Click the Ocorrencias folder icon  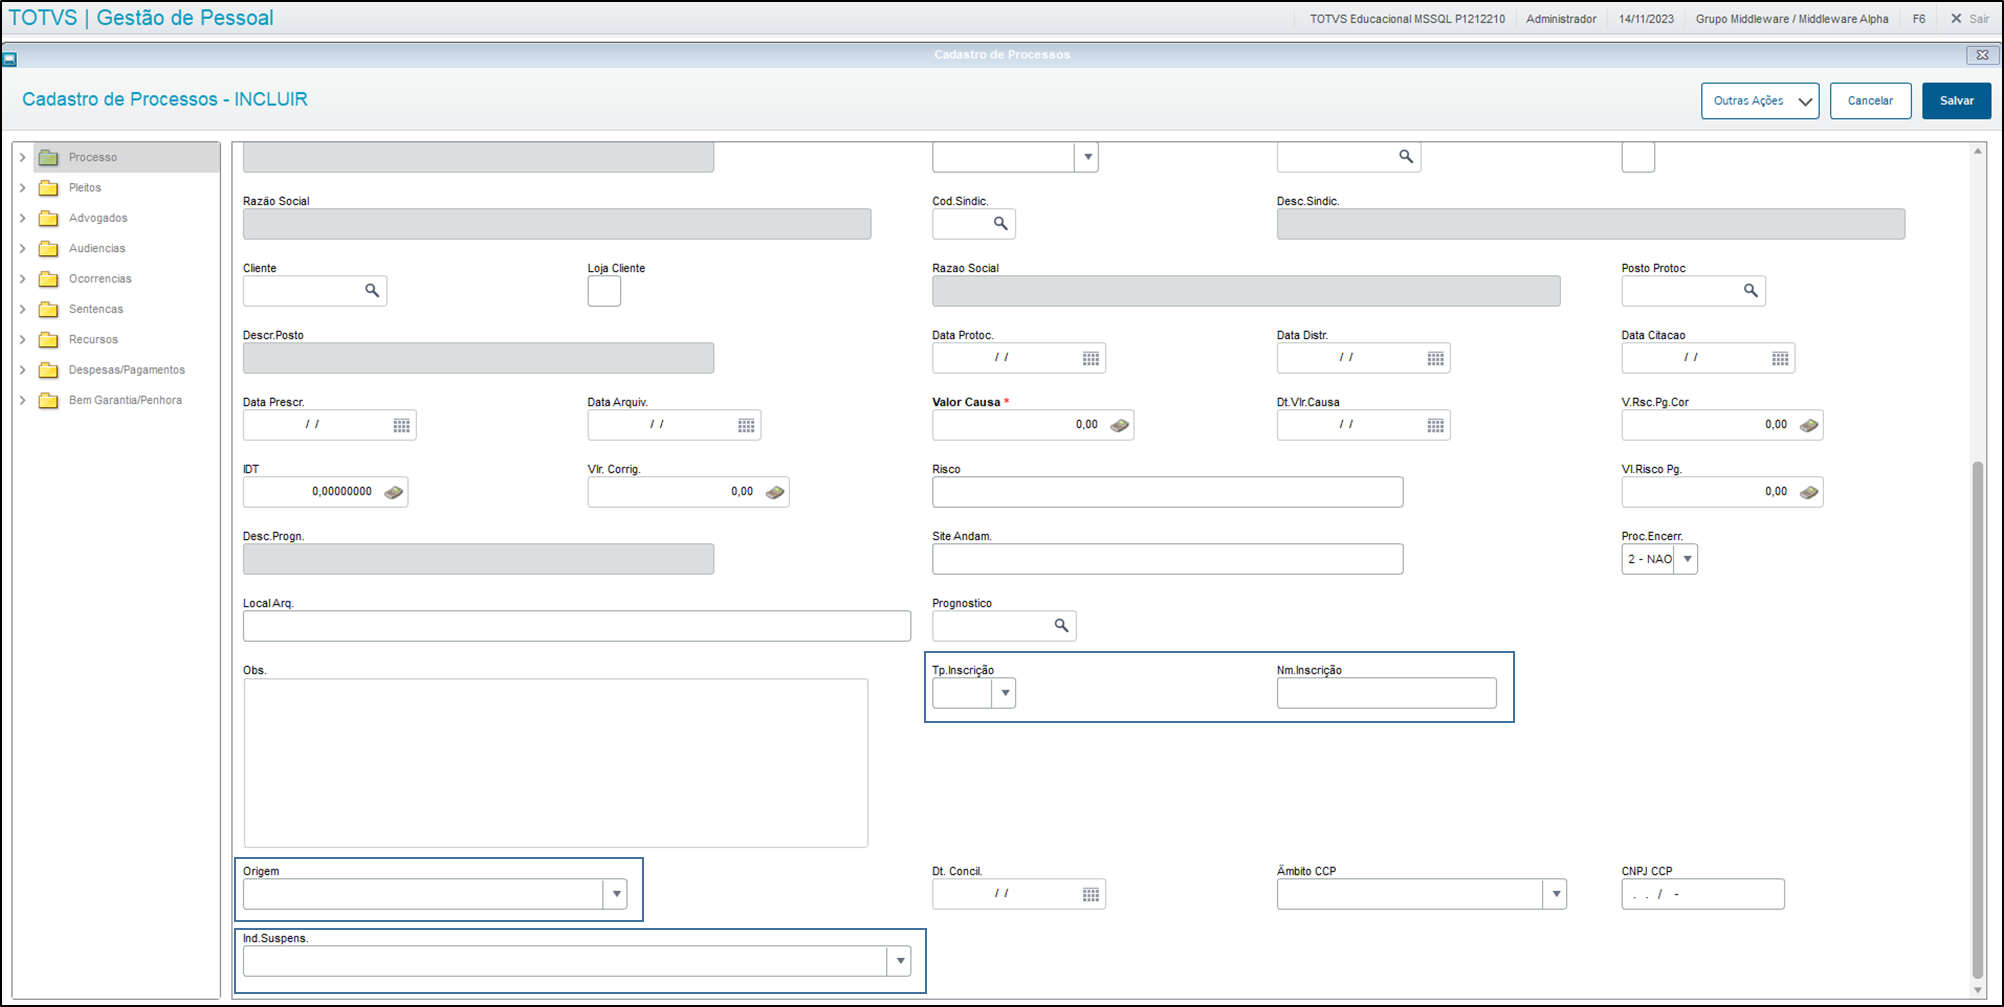pos(48,279)
